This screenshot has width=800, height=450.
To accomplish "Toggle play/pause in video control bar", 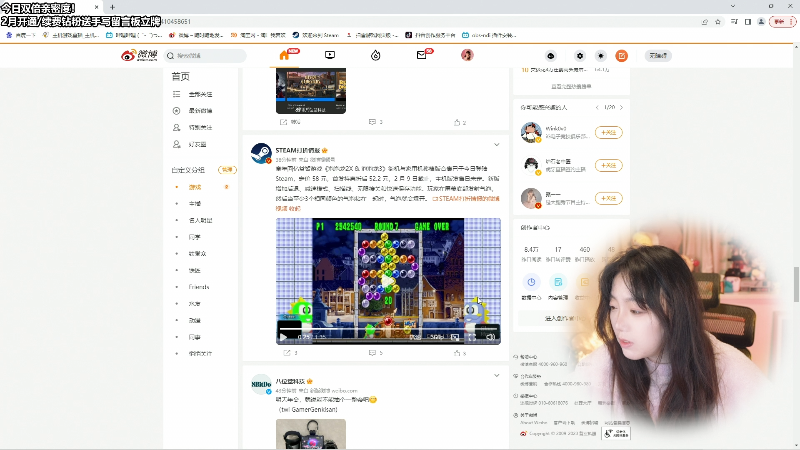I will coord(284,337).
